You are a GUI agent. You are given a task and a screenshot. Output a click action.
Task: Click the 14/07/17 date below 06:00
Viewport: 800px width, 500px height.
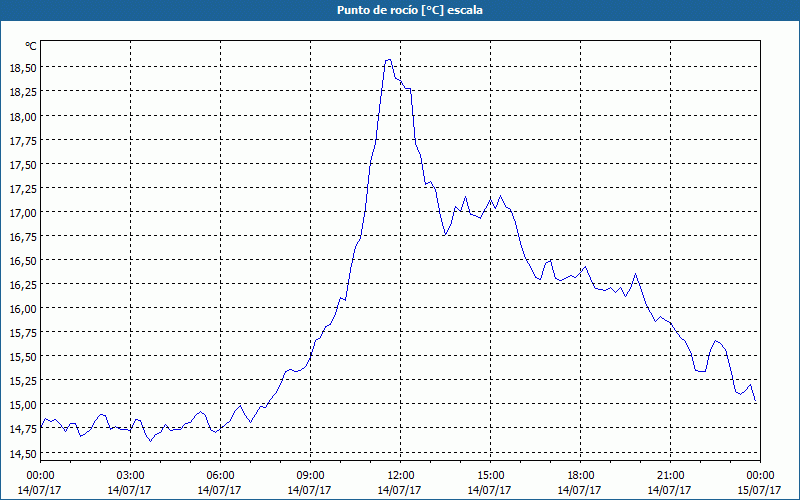220,490
